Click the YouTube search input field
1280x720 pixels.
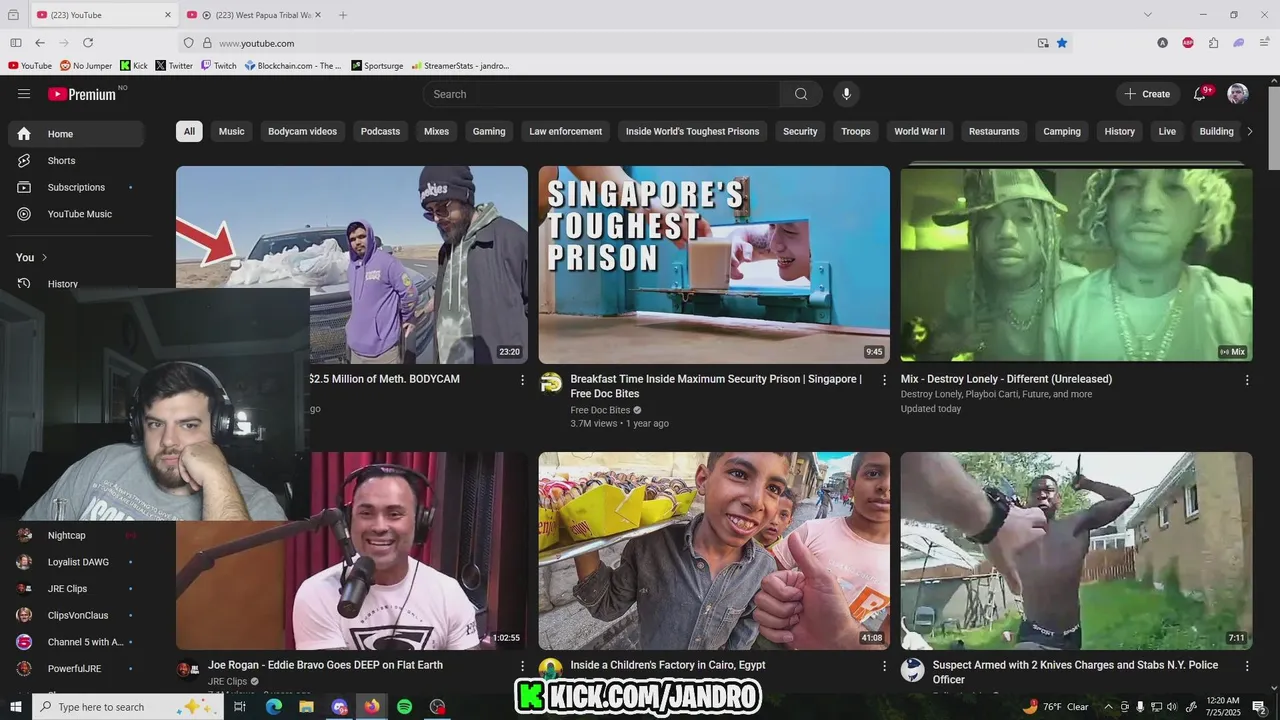tap(602, 94)
